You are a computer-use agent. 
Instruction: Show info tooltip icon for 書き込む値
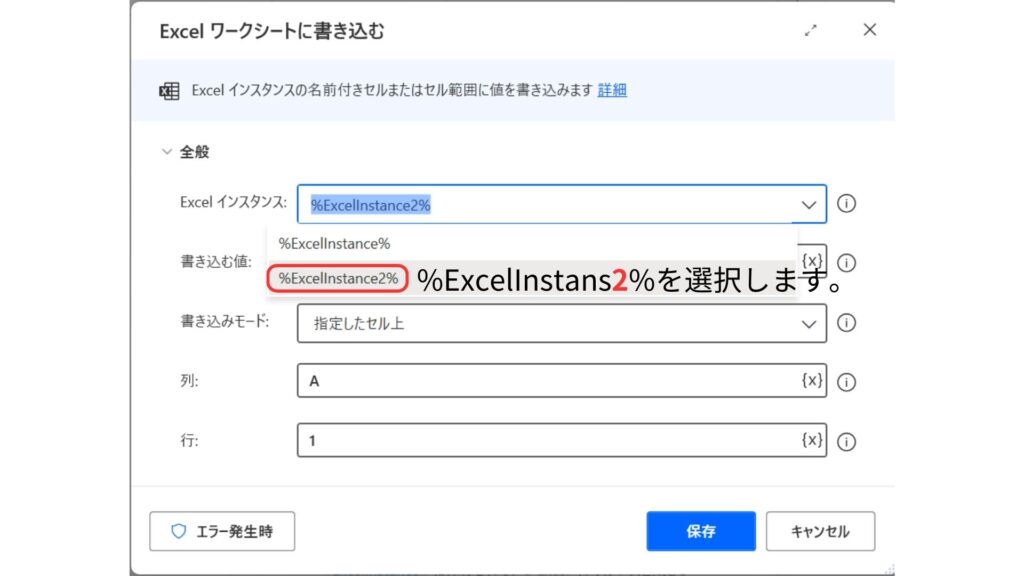tap(846, 263)
